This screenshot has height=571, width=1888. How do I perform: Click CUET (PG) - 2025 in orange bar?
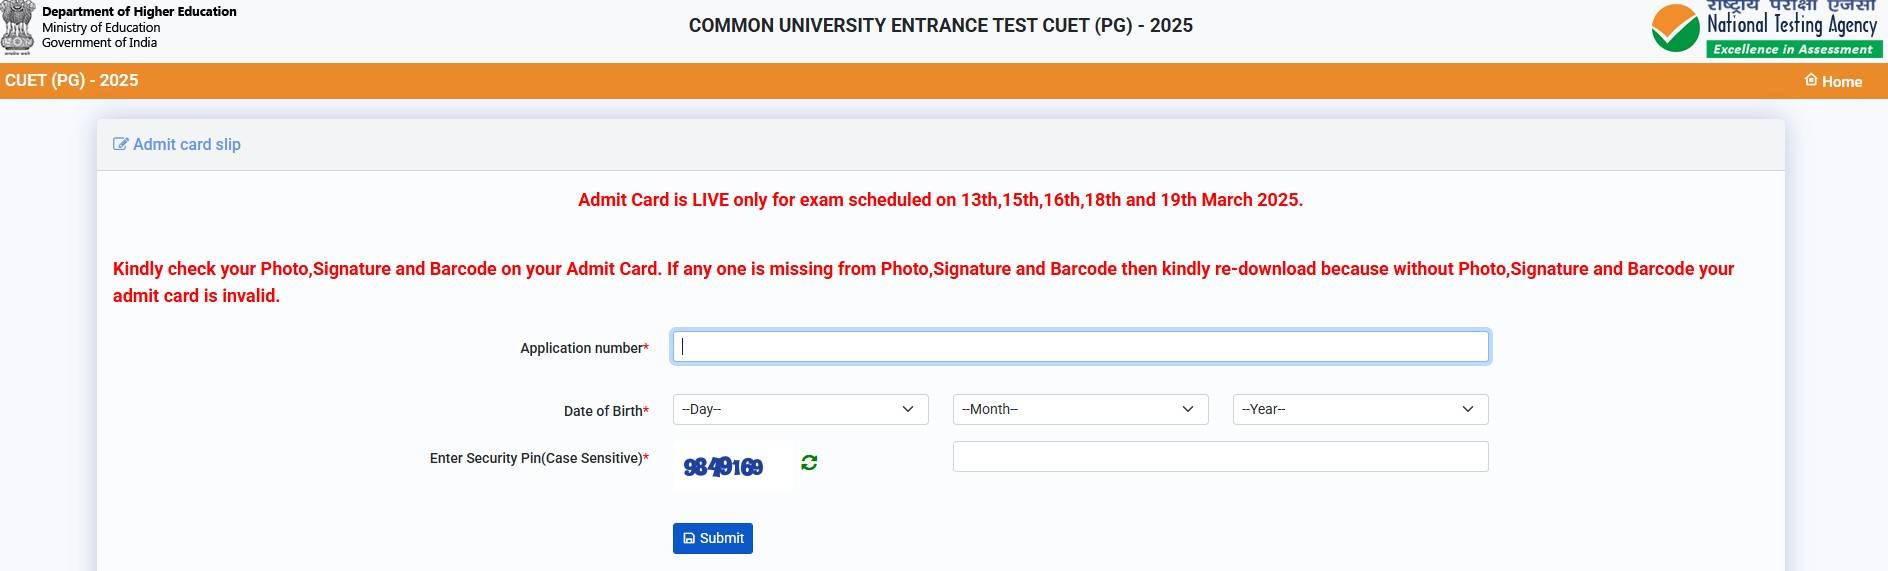tap(72, 80)
